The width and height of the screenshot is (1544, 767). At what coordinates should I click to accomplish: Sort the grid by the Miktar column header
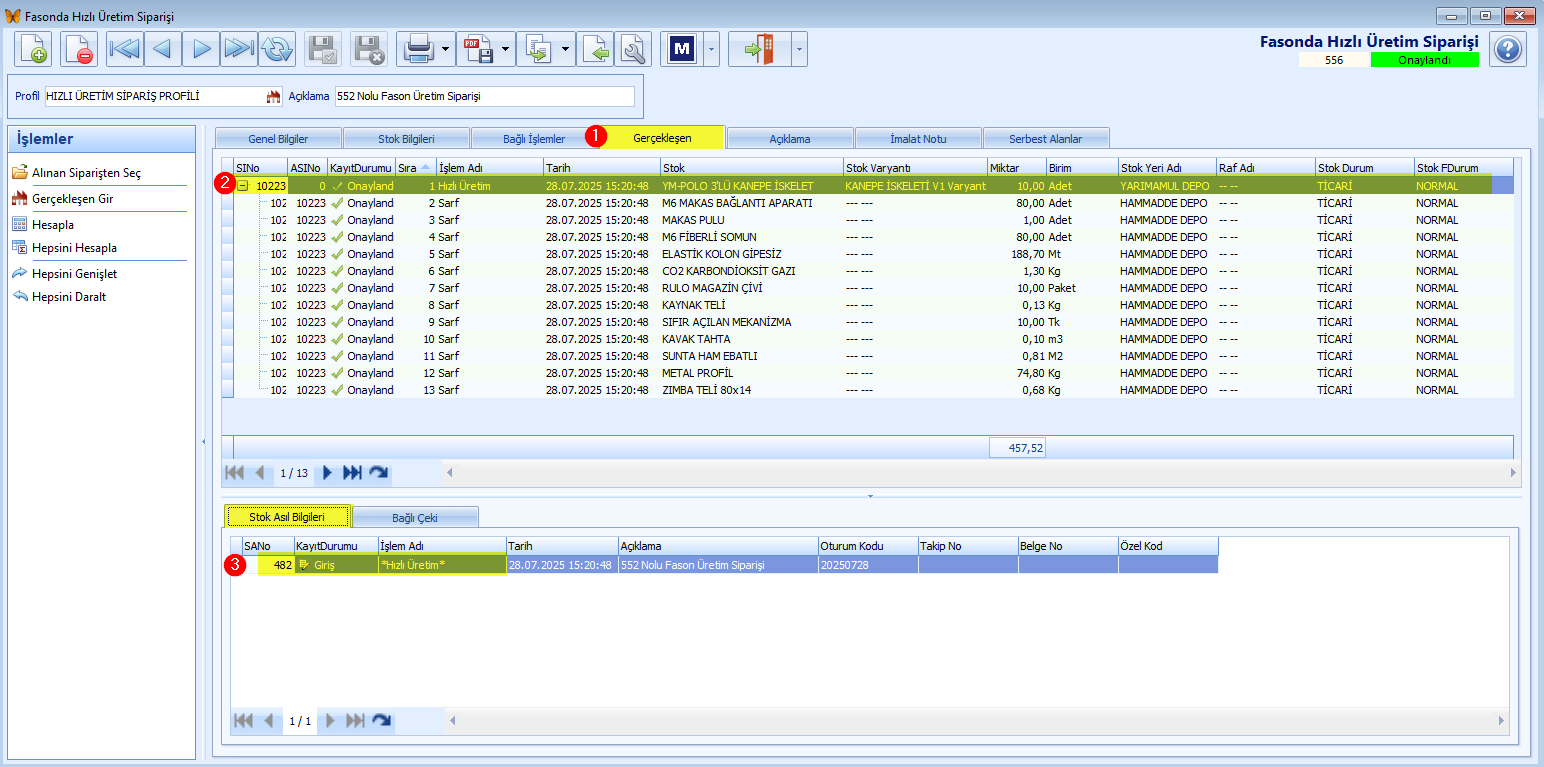[1017, 167]
